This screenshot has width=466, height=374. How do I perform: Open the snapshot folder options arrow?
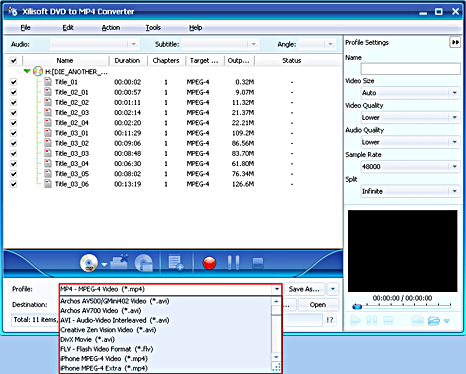pos(447,321)
